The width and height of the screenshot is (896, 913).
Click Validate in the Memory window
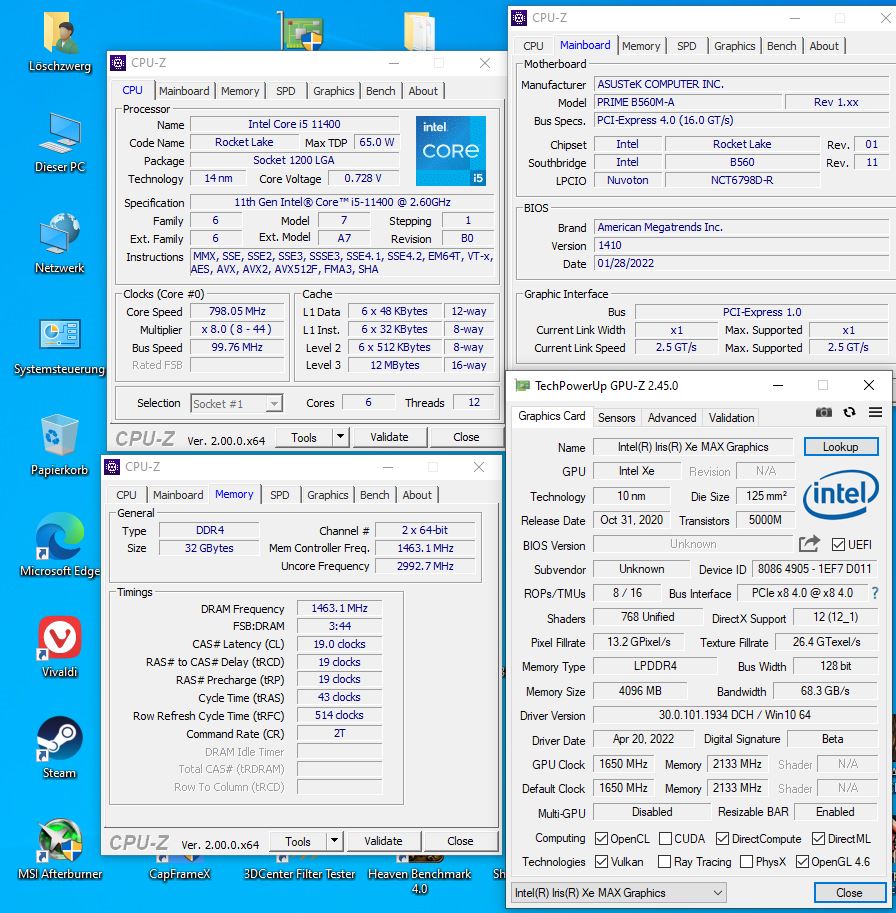[x=383, y=841]
